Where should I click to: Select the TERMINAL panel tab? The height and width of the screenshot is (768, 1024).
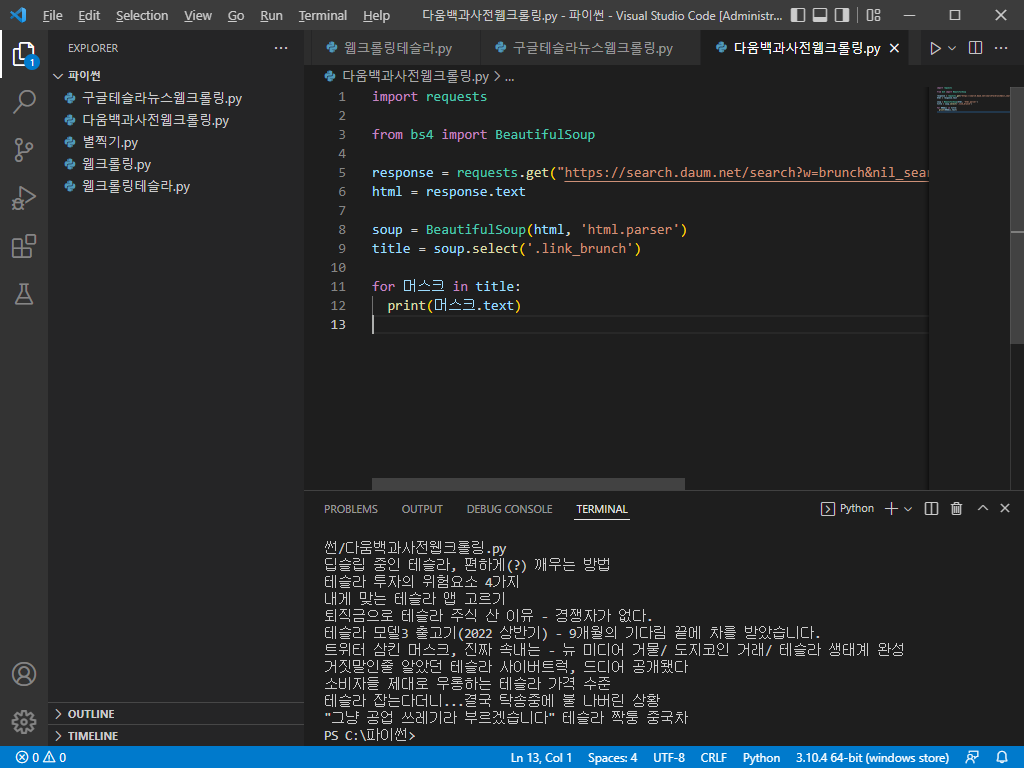[601, 509]
